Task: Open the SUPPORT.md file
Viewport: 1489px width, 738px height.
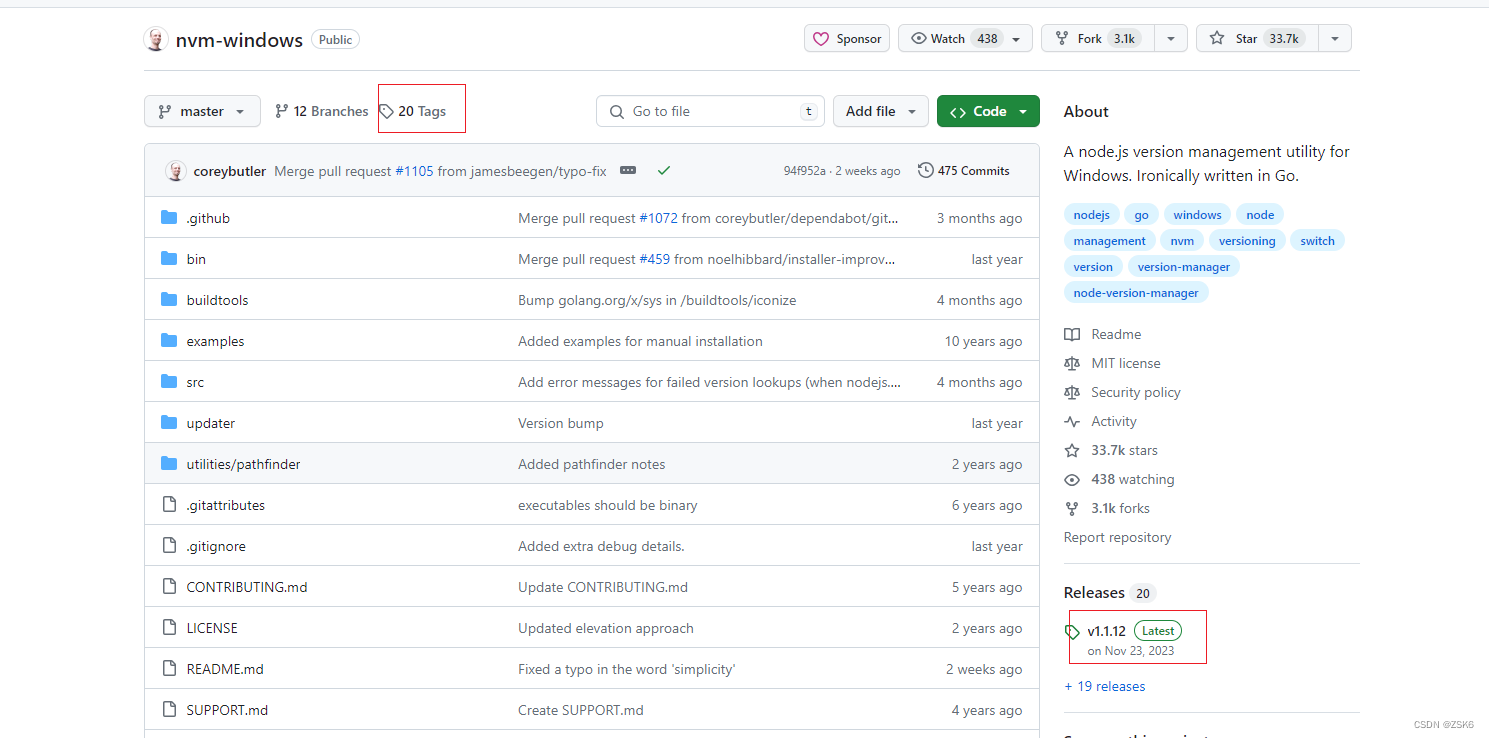Action: pos(227,710)
